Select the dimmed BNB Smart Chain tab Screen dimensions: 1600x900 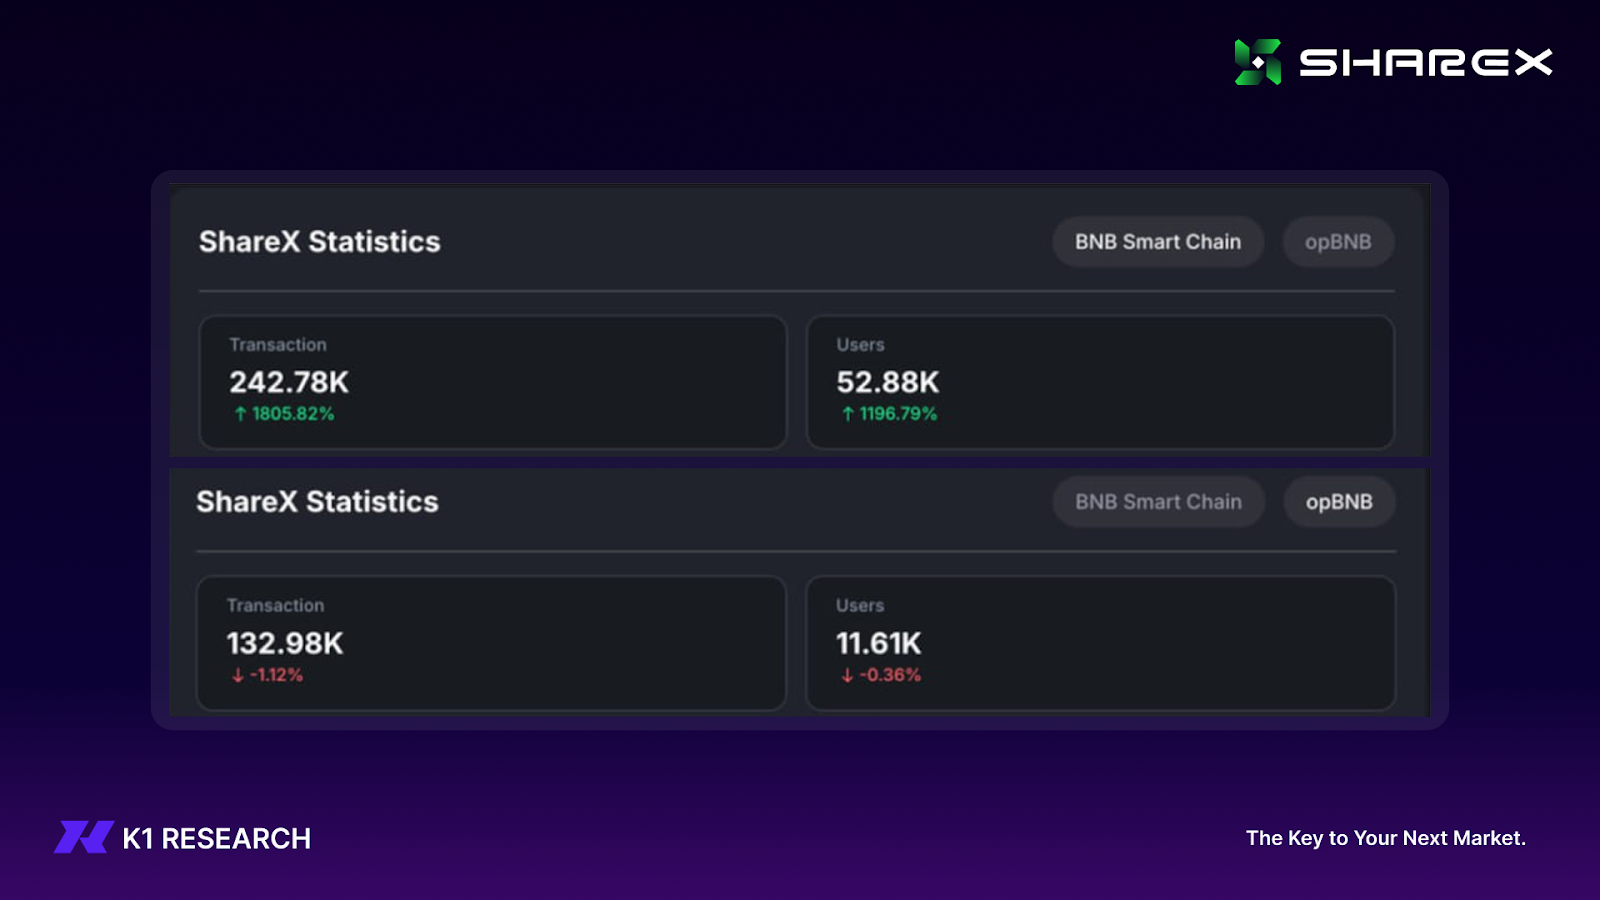click(x=1158, y=502)
